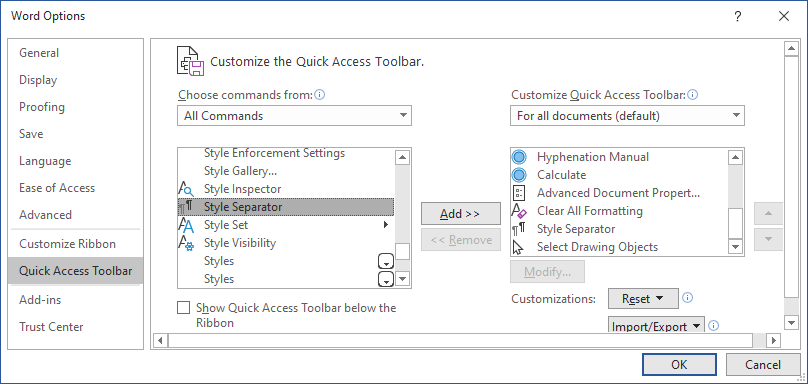Image resolution: width=808 pixels, height=384 pixels.
Task: Select Calculate in toolbar list
Action: tap(619, 175)
